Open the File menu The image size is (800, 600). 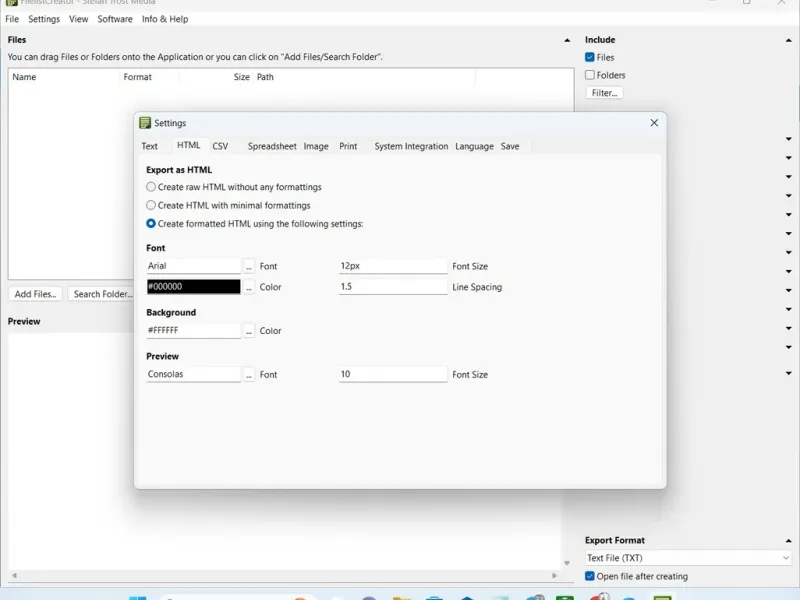[x=12, y=19]
